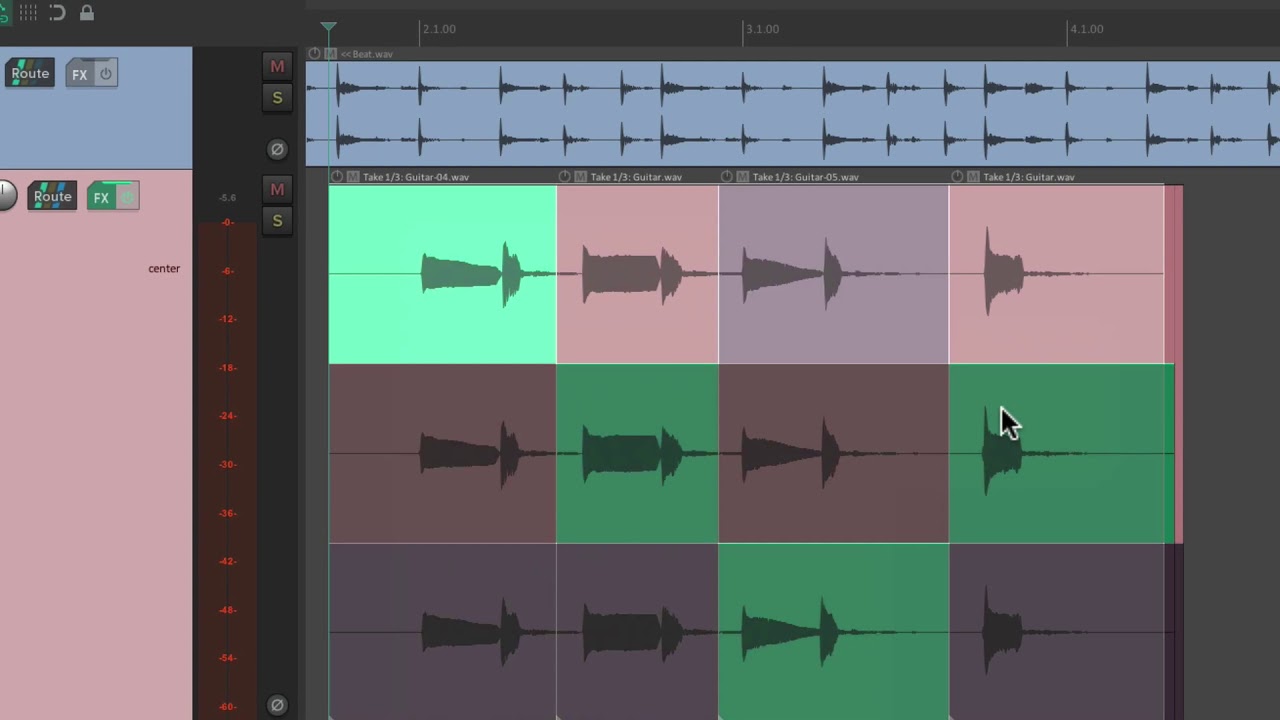
Task: Select bottom take of last Guitar.wav item
Action: click(x=1057, y=632)
